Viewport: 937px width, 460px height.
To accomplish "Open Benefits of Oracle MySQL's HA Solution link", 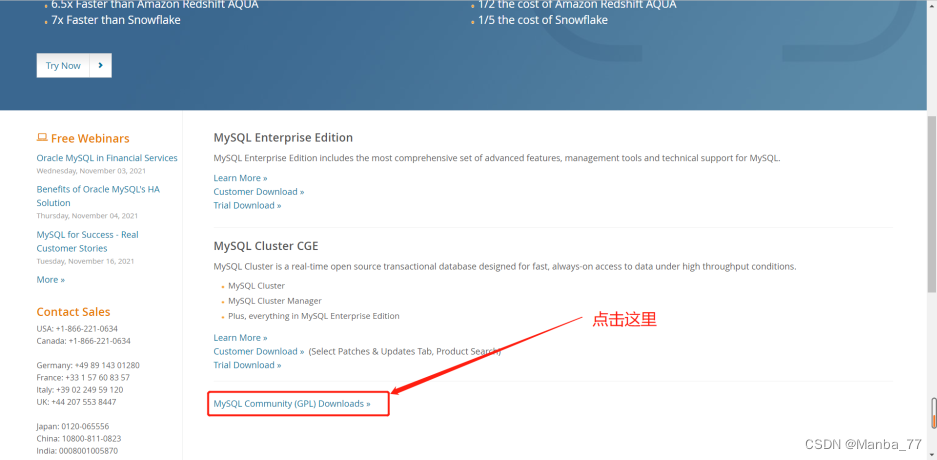I will (x=98, y=196).
